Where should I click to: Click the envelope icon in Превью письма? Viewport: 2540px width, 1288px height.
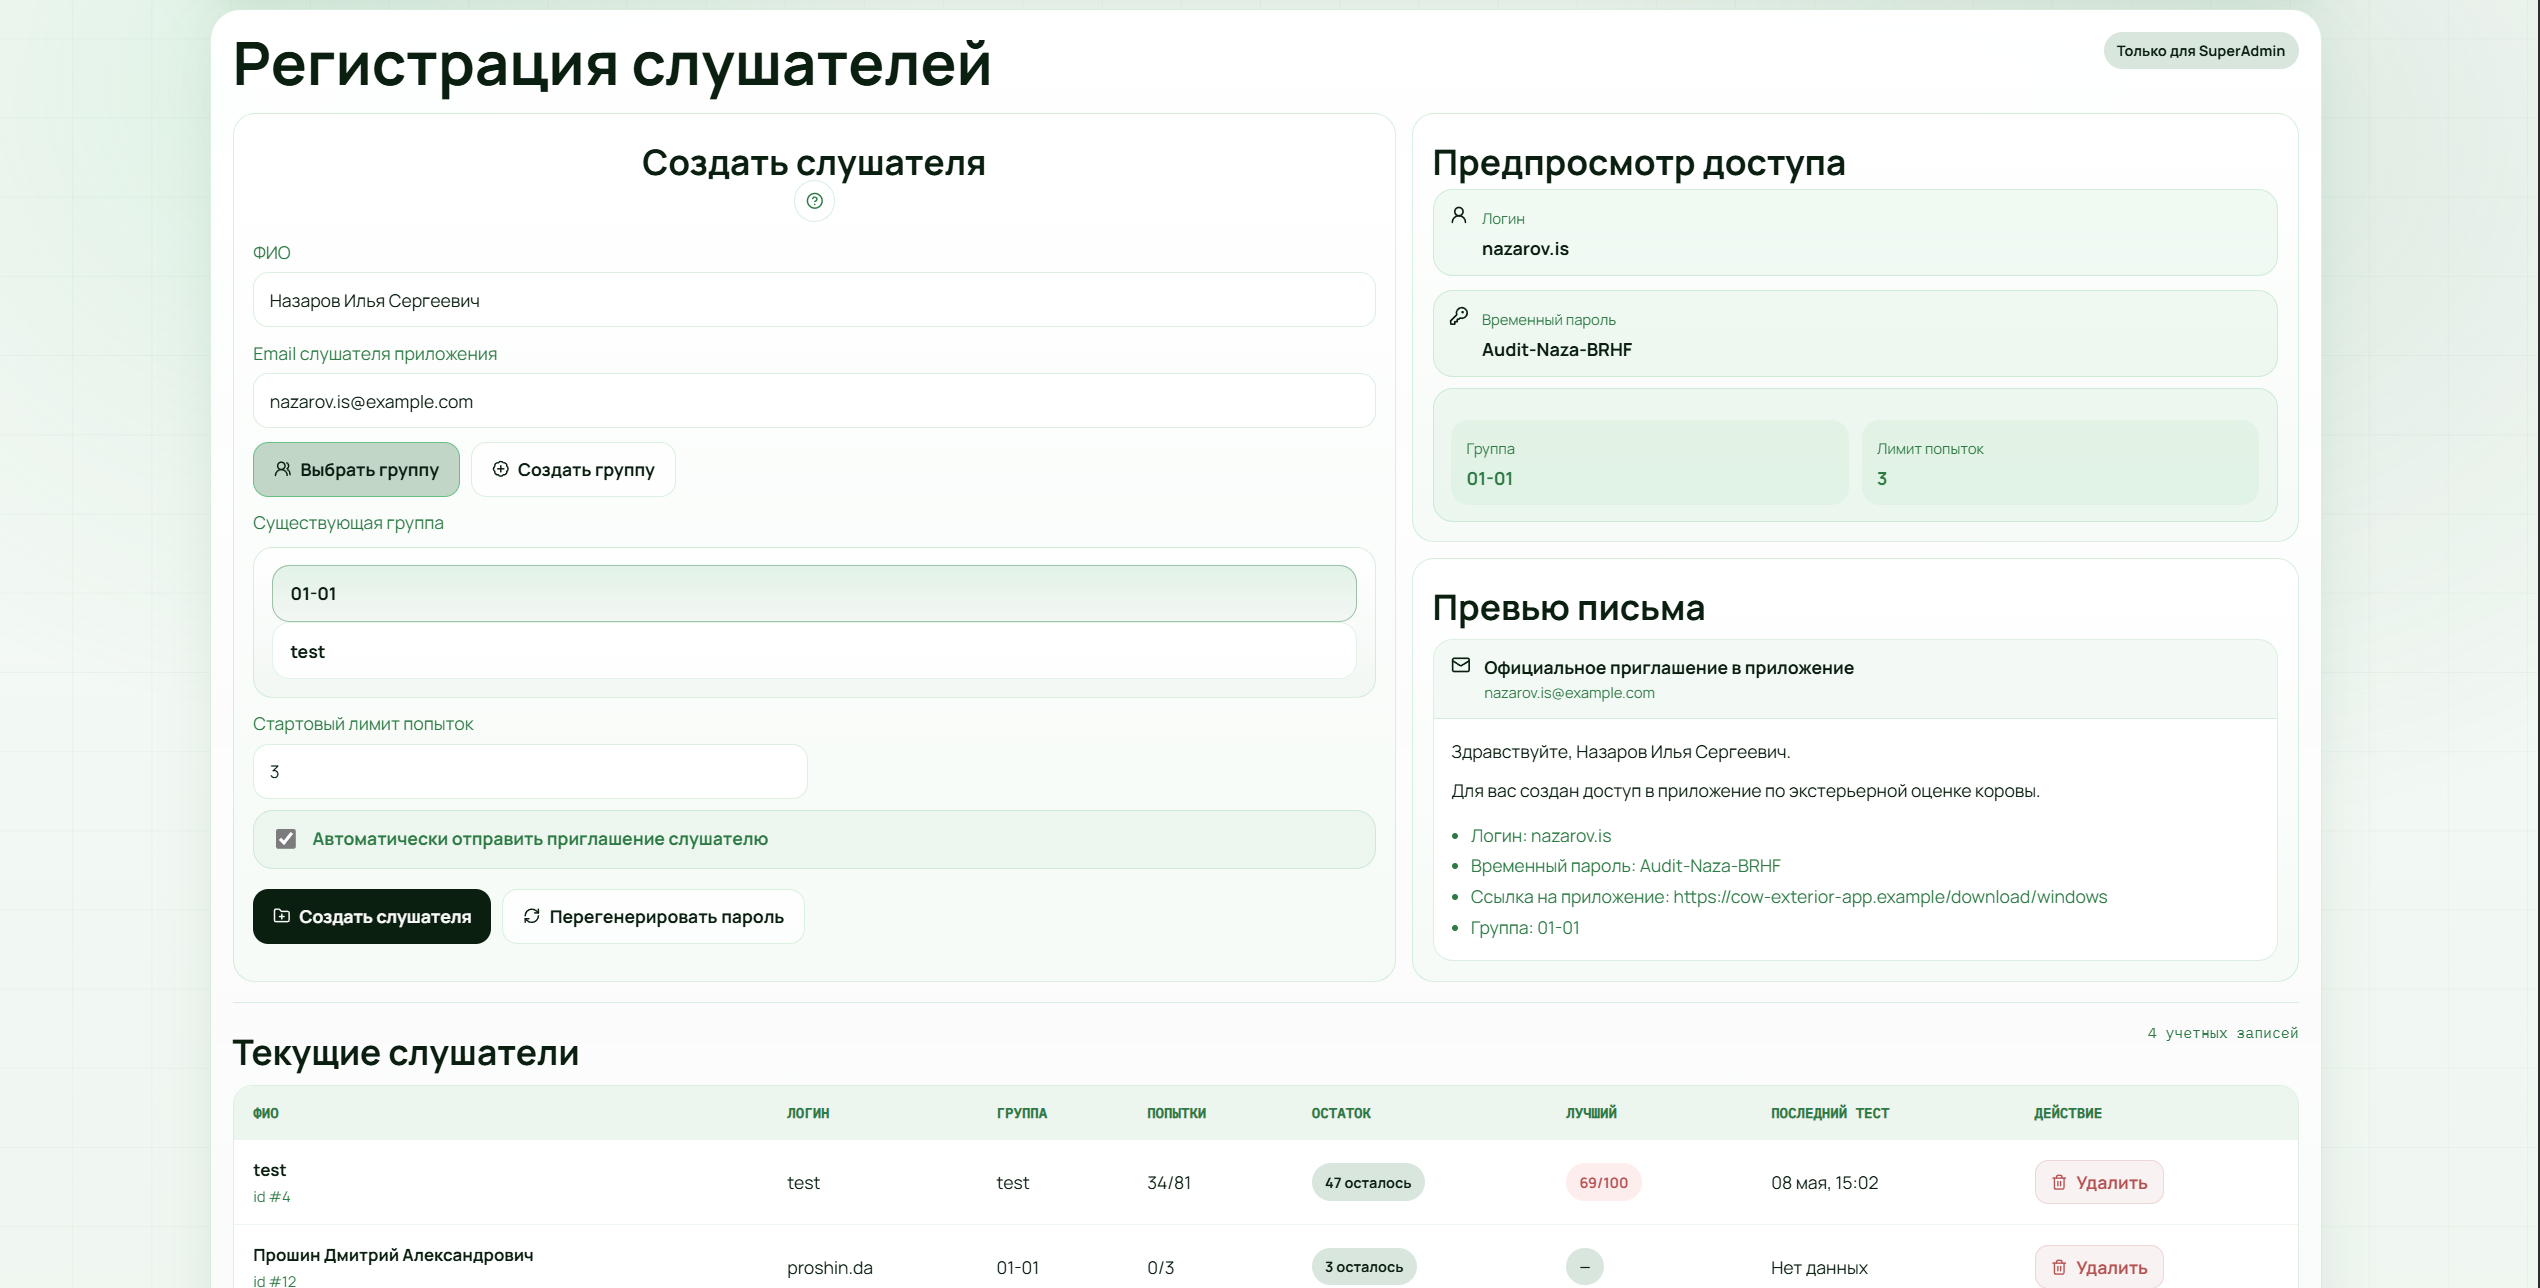click(x=1461, y=665)
